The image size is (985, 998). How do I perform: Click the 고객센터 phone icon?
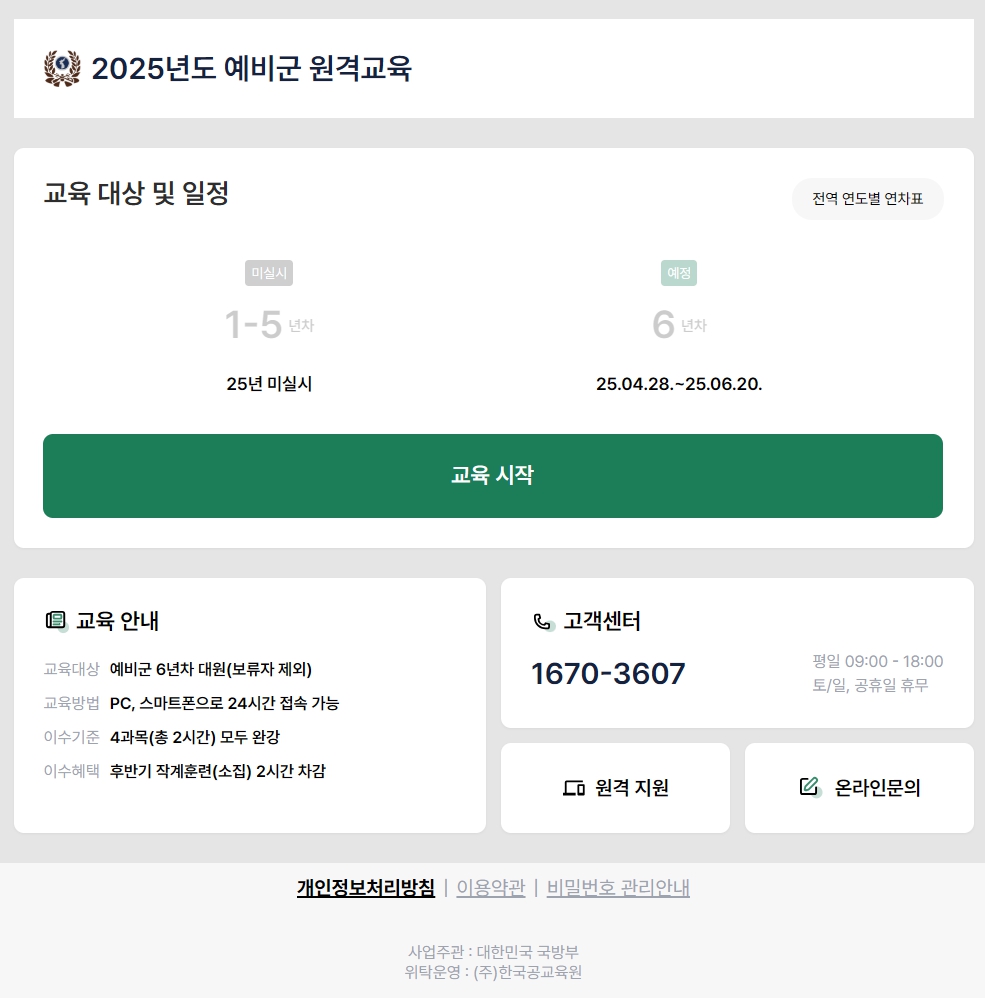click(x=543, y=621)
